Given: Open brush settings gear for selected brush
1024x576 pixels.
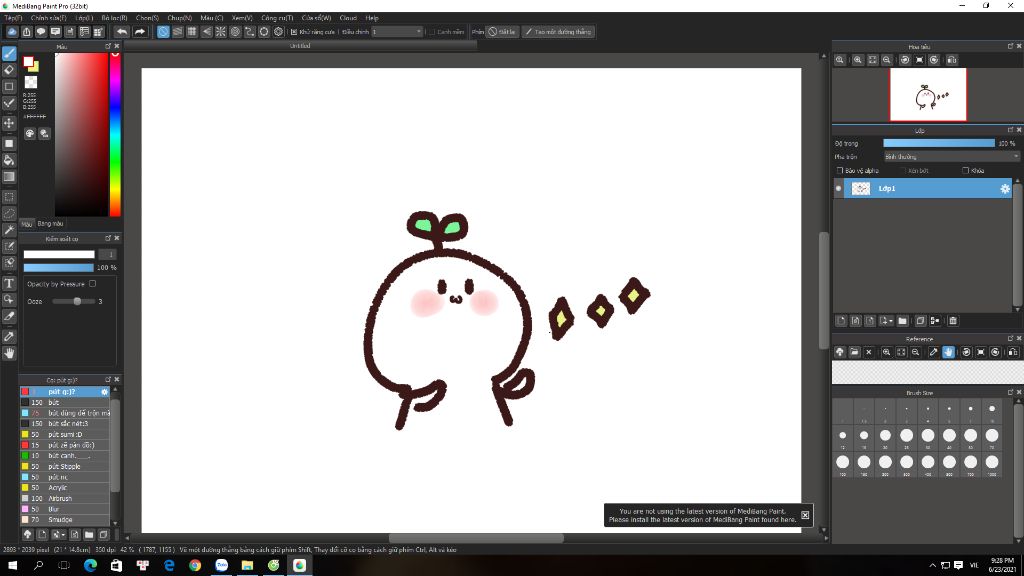Looking at the screenshot, I should click(104, 392).
